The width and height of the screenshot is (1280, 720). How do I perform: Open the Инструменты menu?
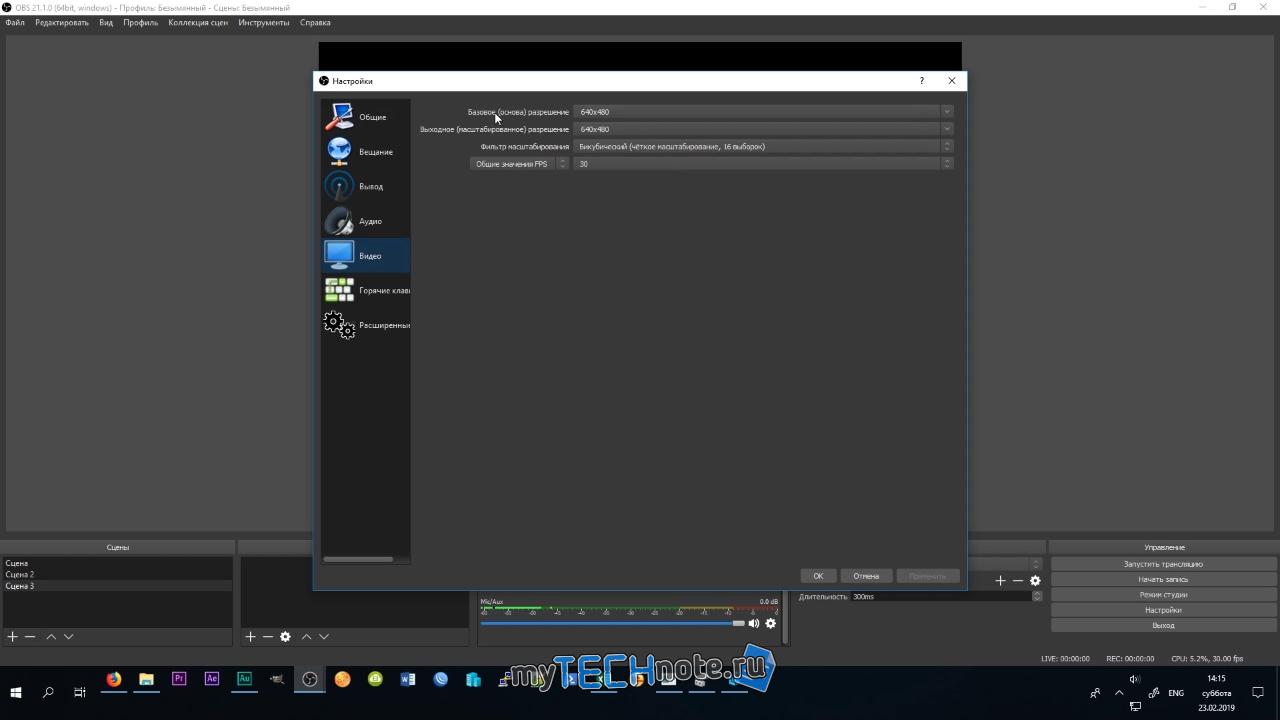click(264, 22)
